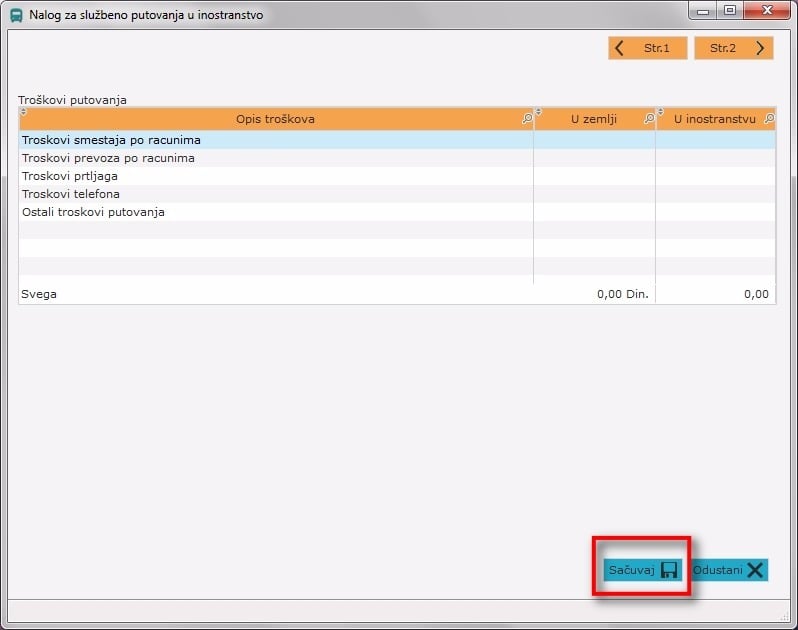
Task: Click the Svega total label
Action: click(x=39, y=294)
